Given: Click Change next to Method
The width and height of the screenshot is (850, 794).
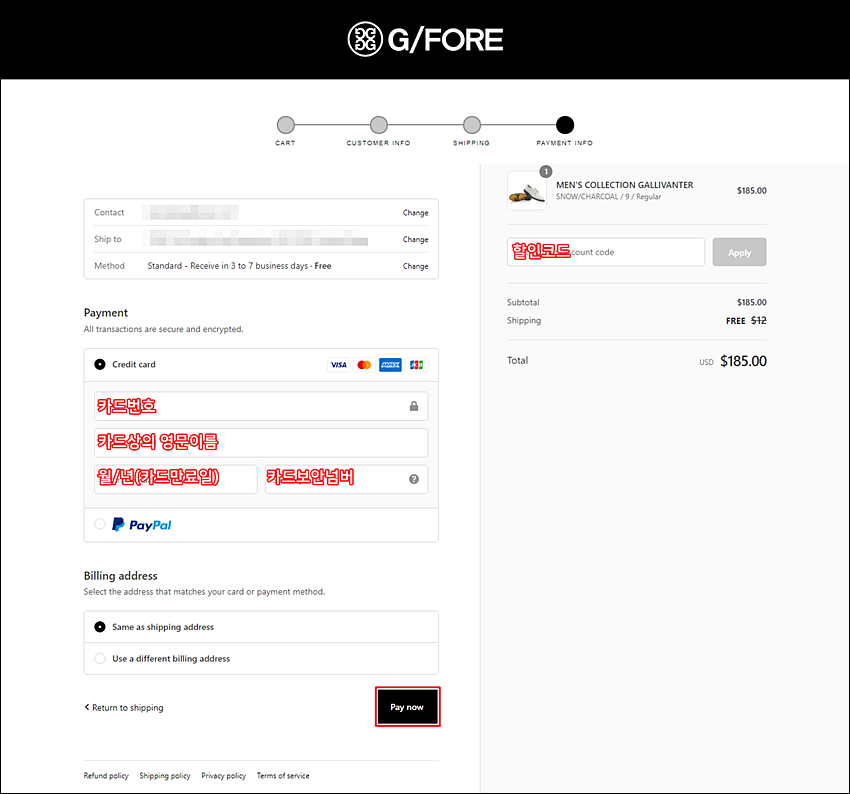Looking at the screenshot, I should coord(415,266).
